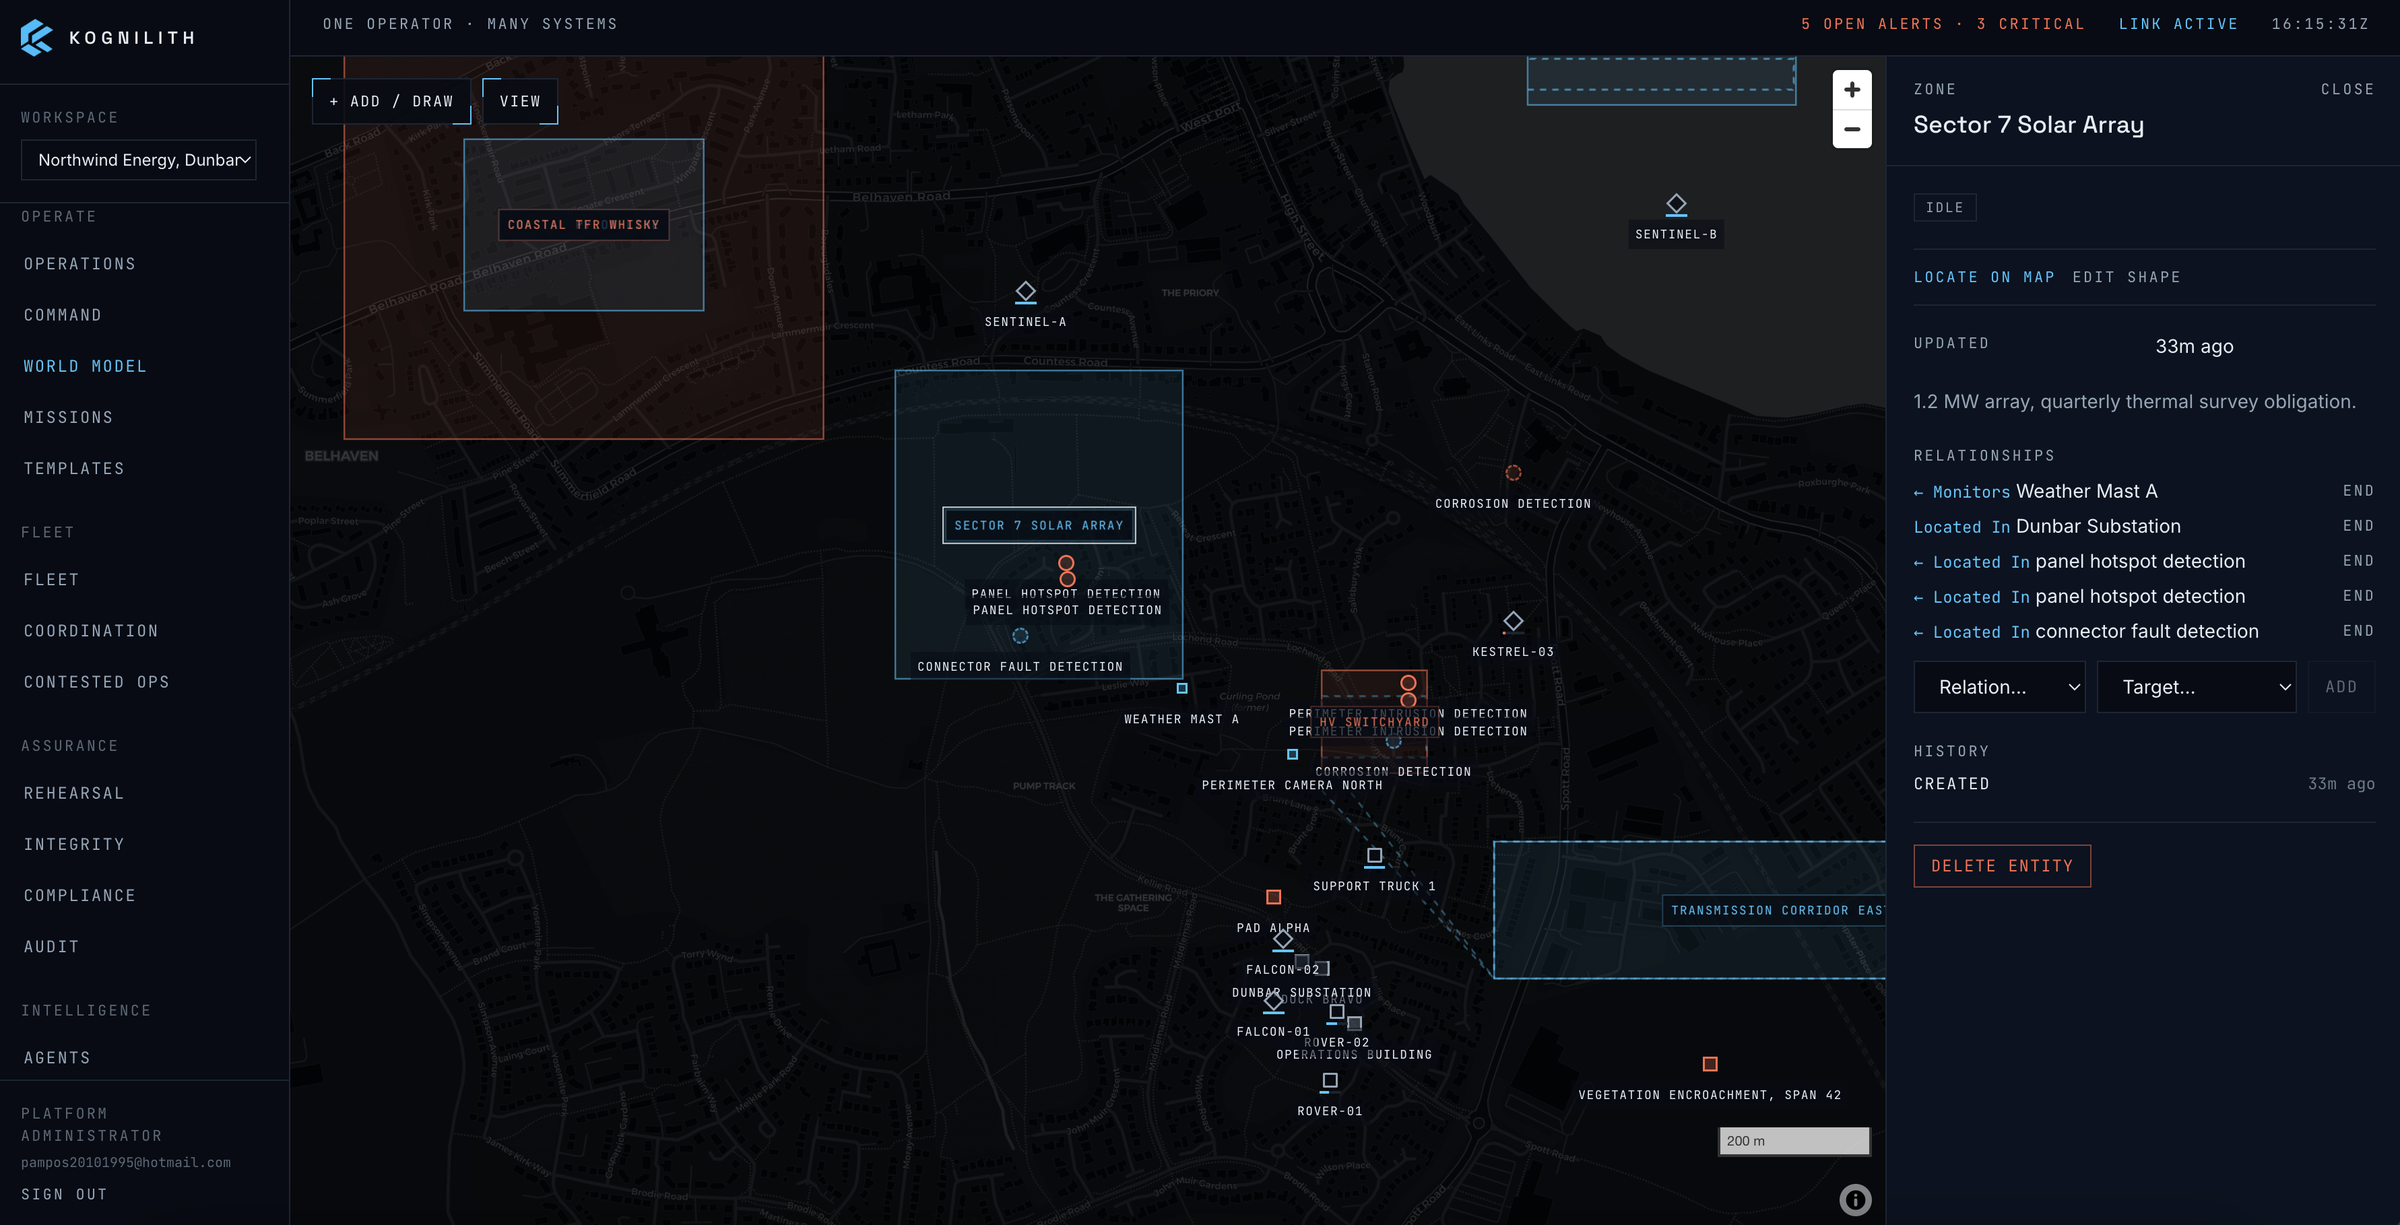
Task: Click the Kestrel-03 drone marker
Action: 1513,622
